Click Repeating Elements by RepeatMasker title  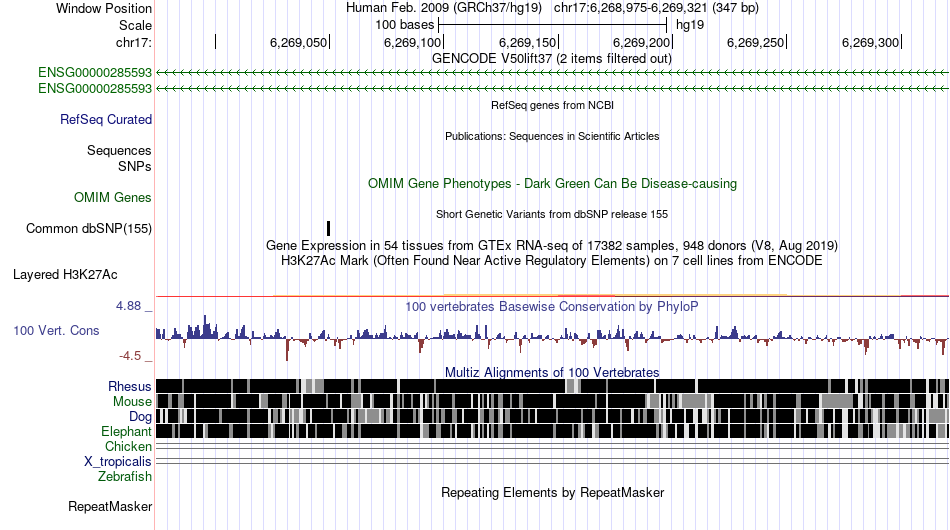(552, 492)
